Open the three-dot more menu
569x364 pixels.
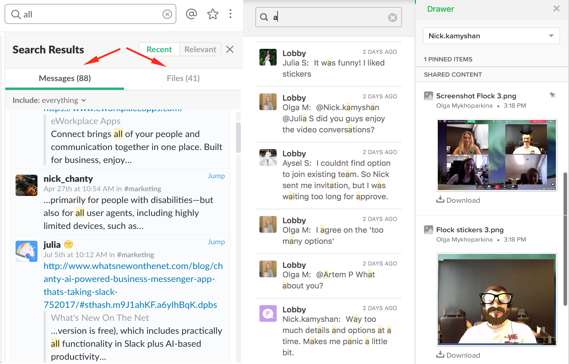tap(230, 14)
